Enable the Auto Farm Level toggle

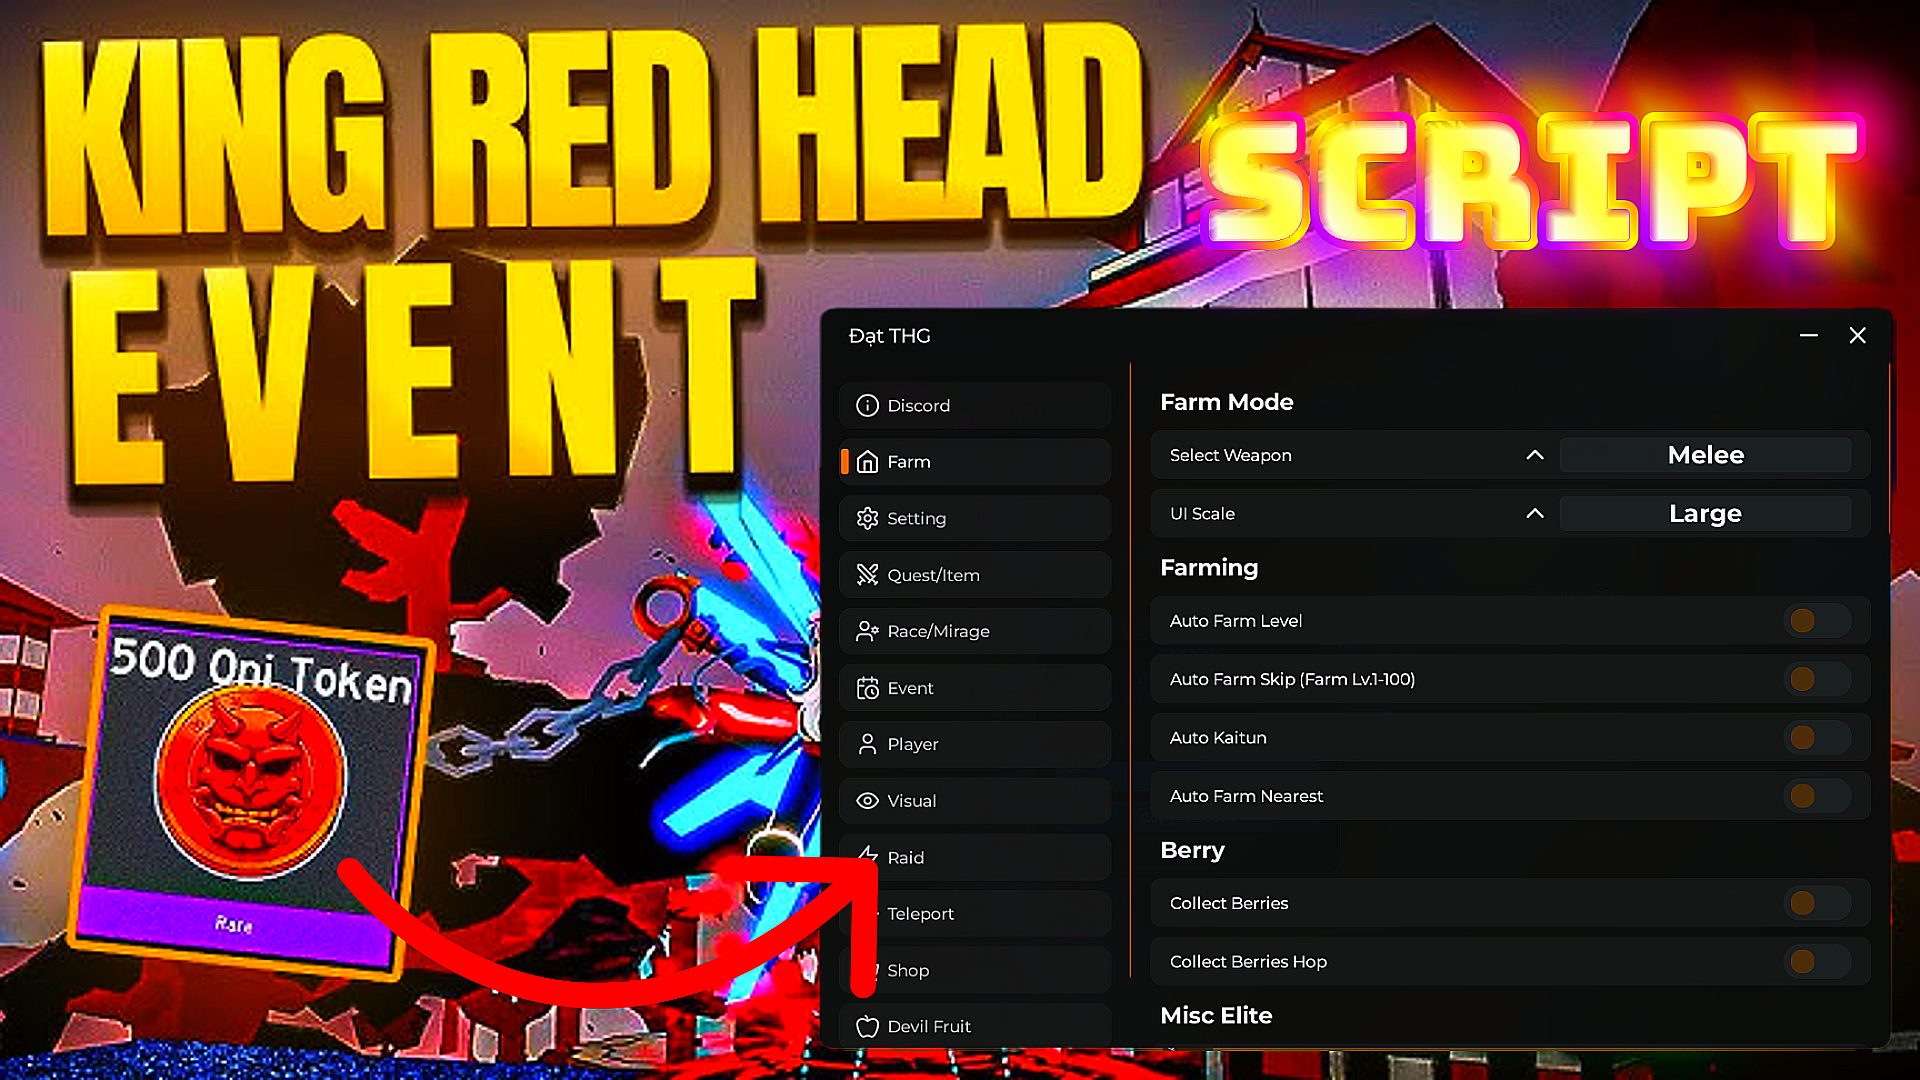[x=1816, y=621]
